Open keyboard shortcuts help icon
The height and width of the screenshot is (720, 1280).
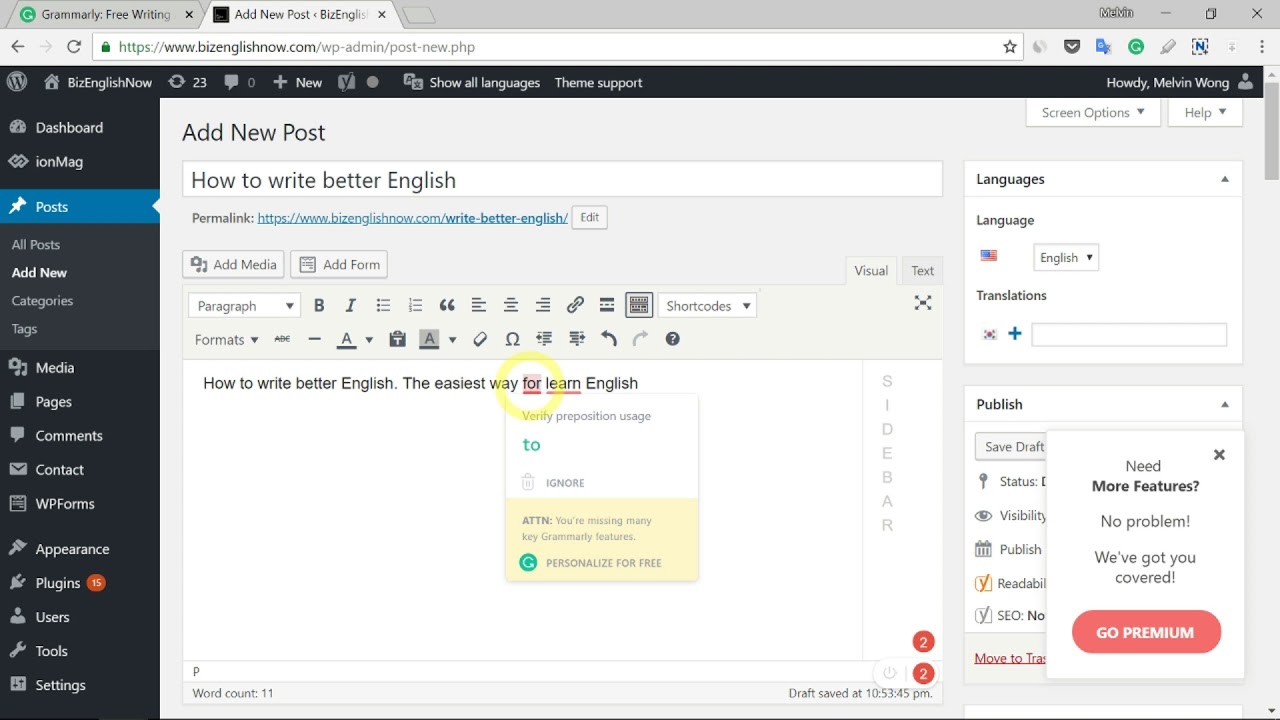coord(672,339)
